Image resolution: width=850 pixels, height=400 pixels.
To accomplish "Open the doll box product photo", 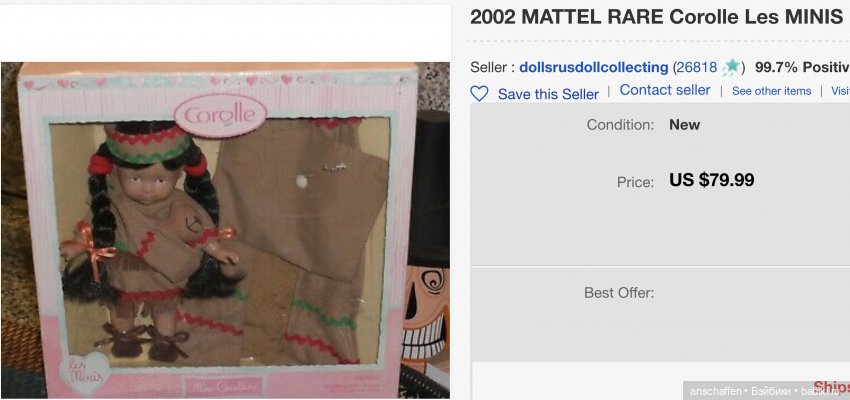I will pos(225,230).
